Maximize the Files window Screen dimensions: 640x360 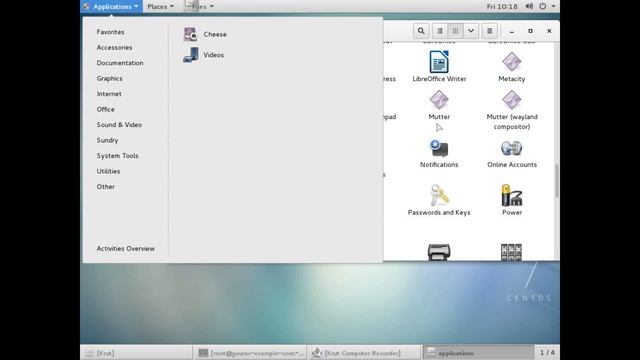530,31
